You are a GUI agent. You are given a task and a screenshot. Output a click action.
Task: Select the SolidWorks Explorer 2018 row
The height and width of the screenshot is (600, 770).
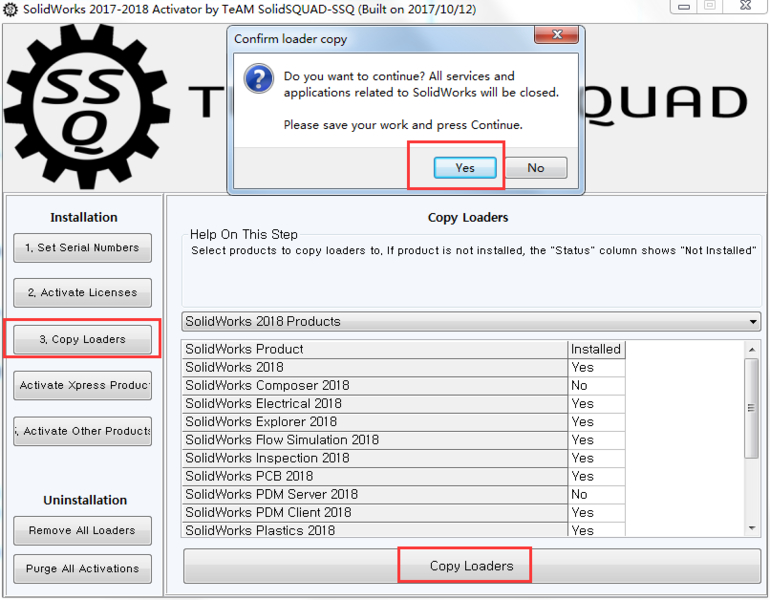coord(404,422)
